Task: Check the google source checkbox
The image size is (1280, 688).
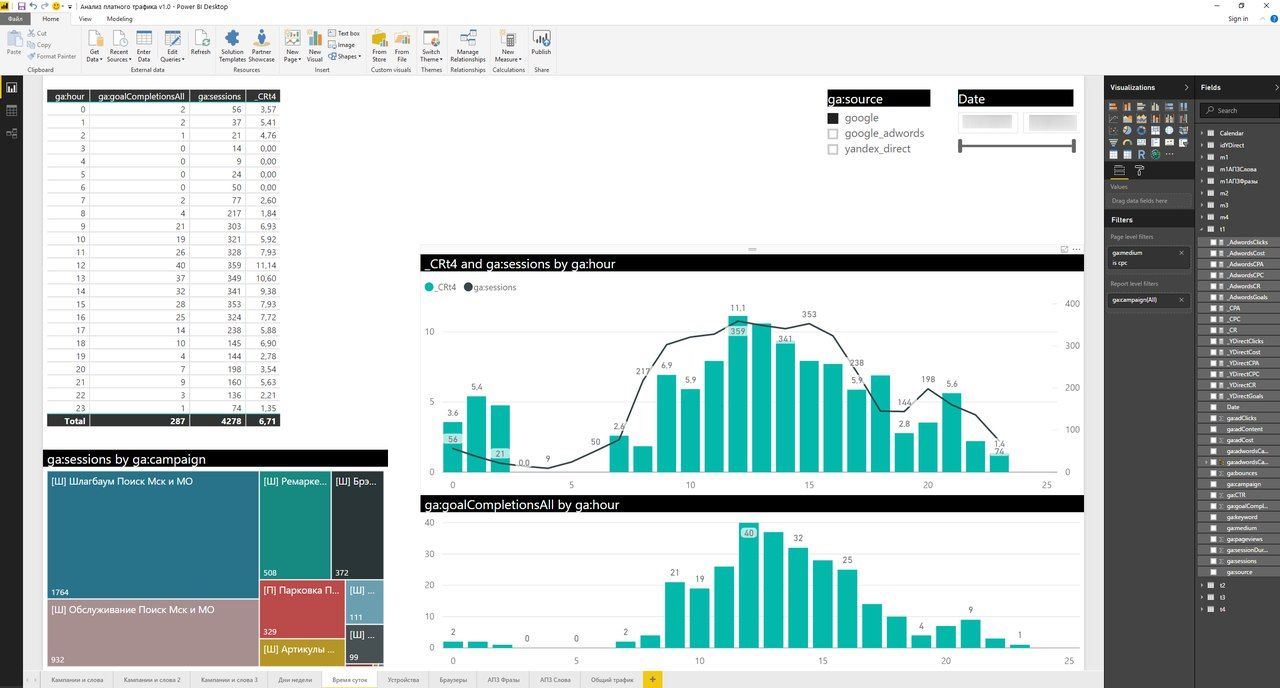Action: (x=833, y=118)
